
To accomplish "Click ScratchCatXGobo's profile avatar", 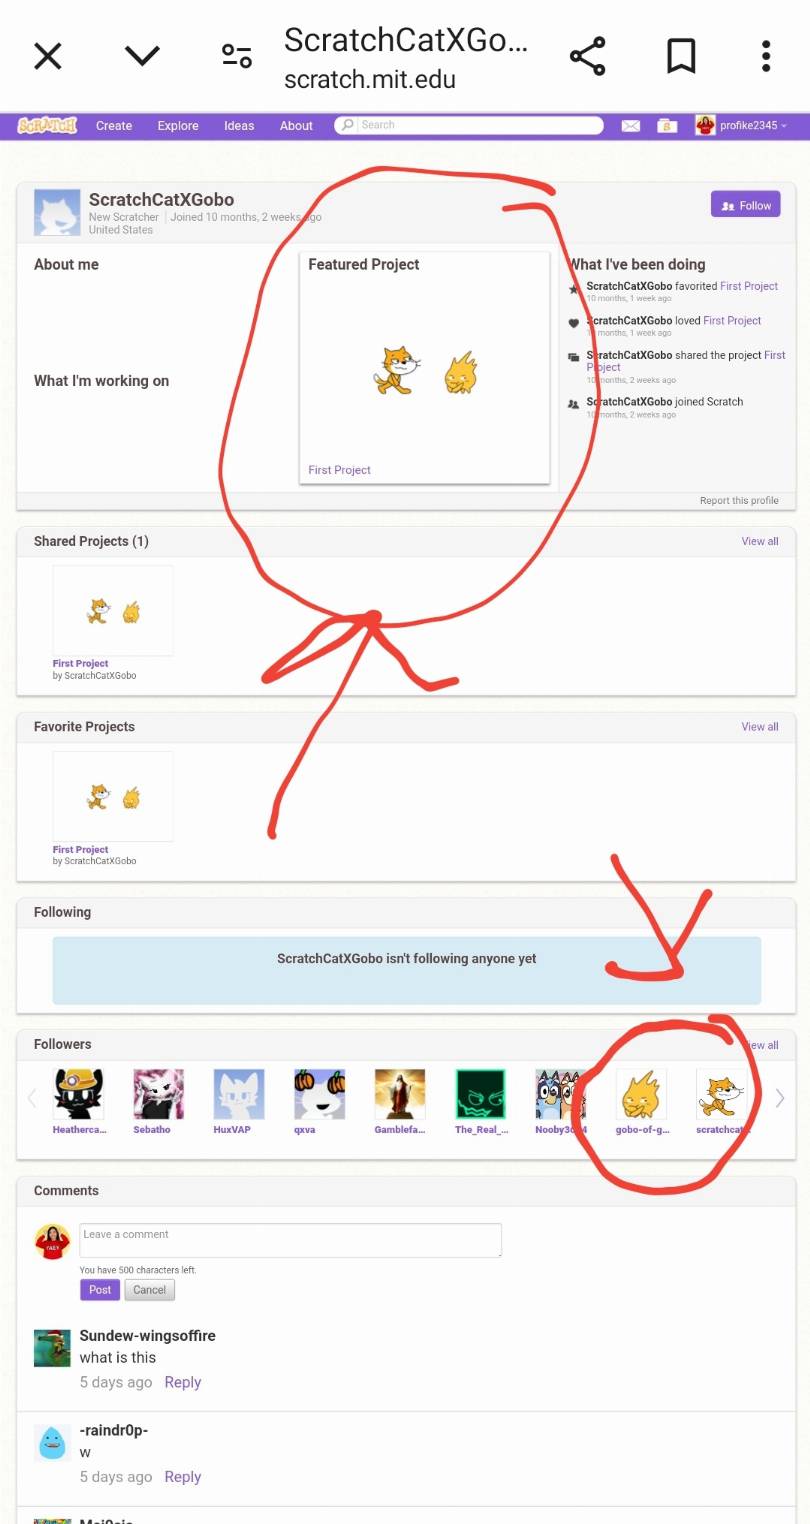I will point(58,212).
